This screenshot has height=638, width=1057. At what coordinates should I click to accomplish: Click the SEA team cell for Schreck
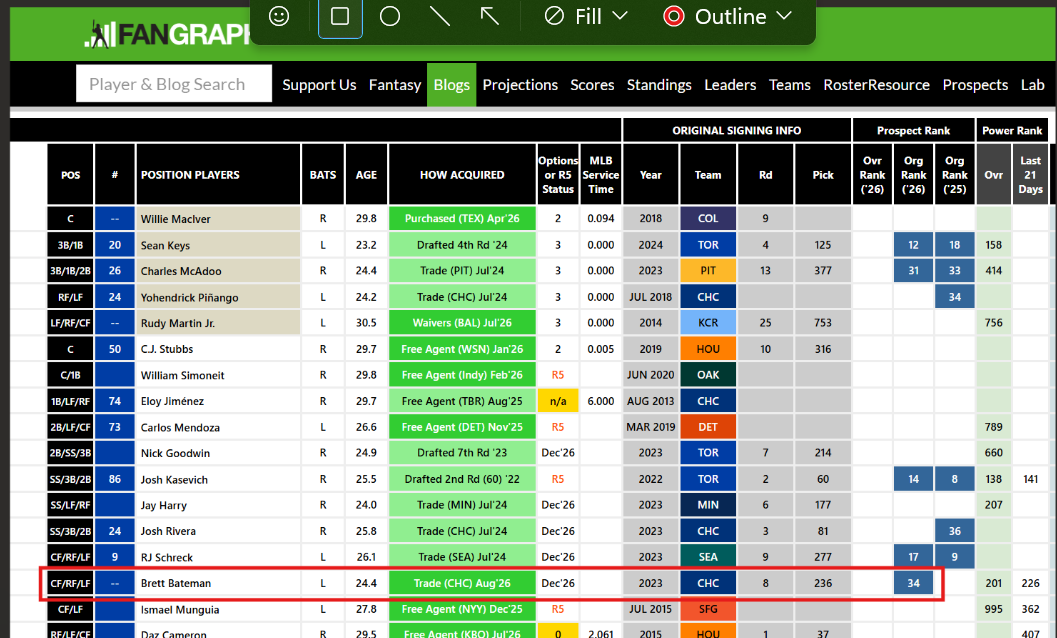coord(708,557)
